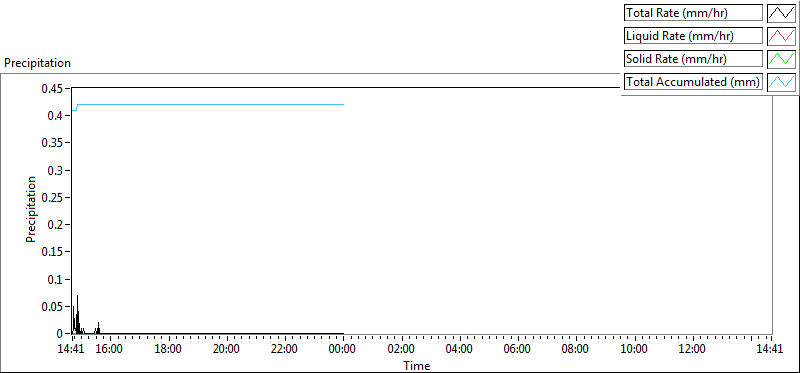The height and width of the screenshot is (373, 800).
Task: Click the 0.35 y-axis value
Action: [53, 143]
